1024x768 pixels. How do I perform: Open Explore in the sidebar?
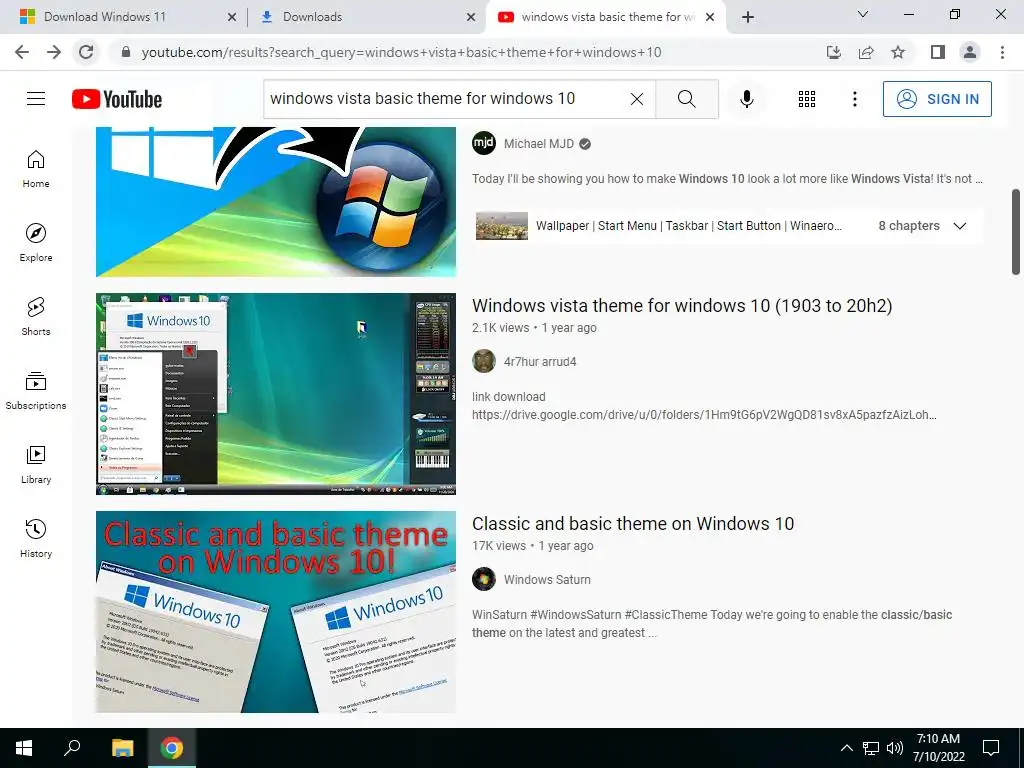point(36,243)
